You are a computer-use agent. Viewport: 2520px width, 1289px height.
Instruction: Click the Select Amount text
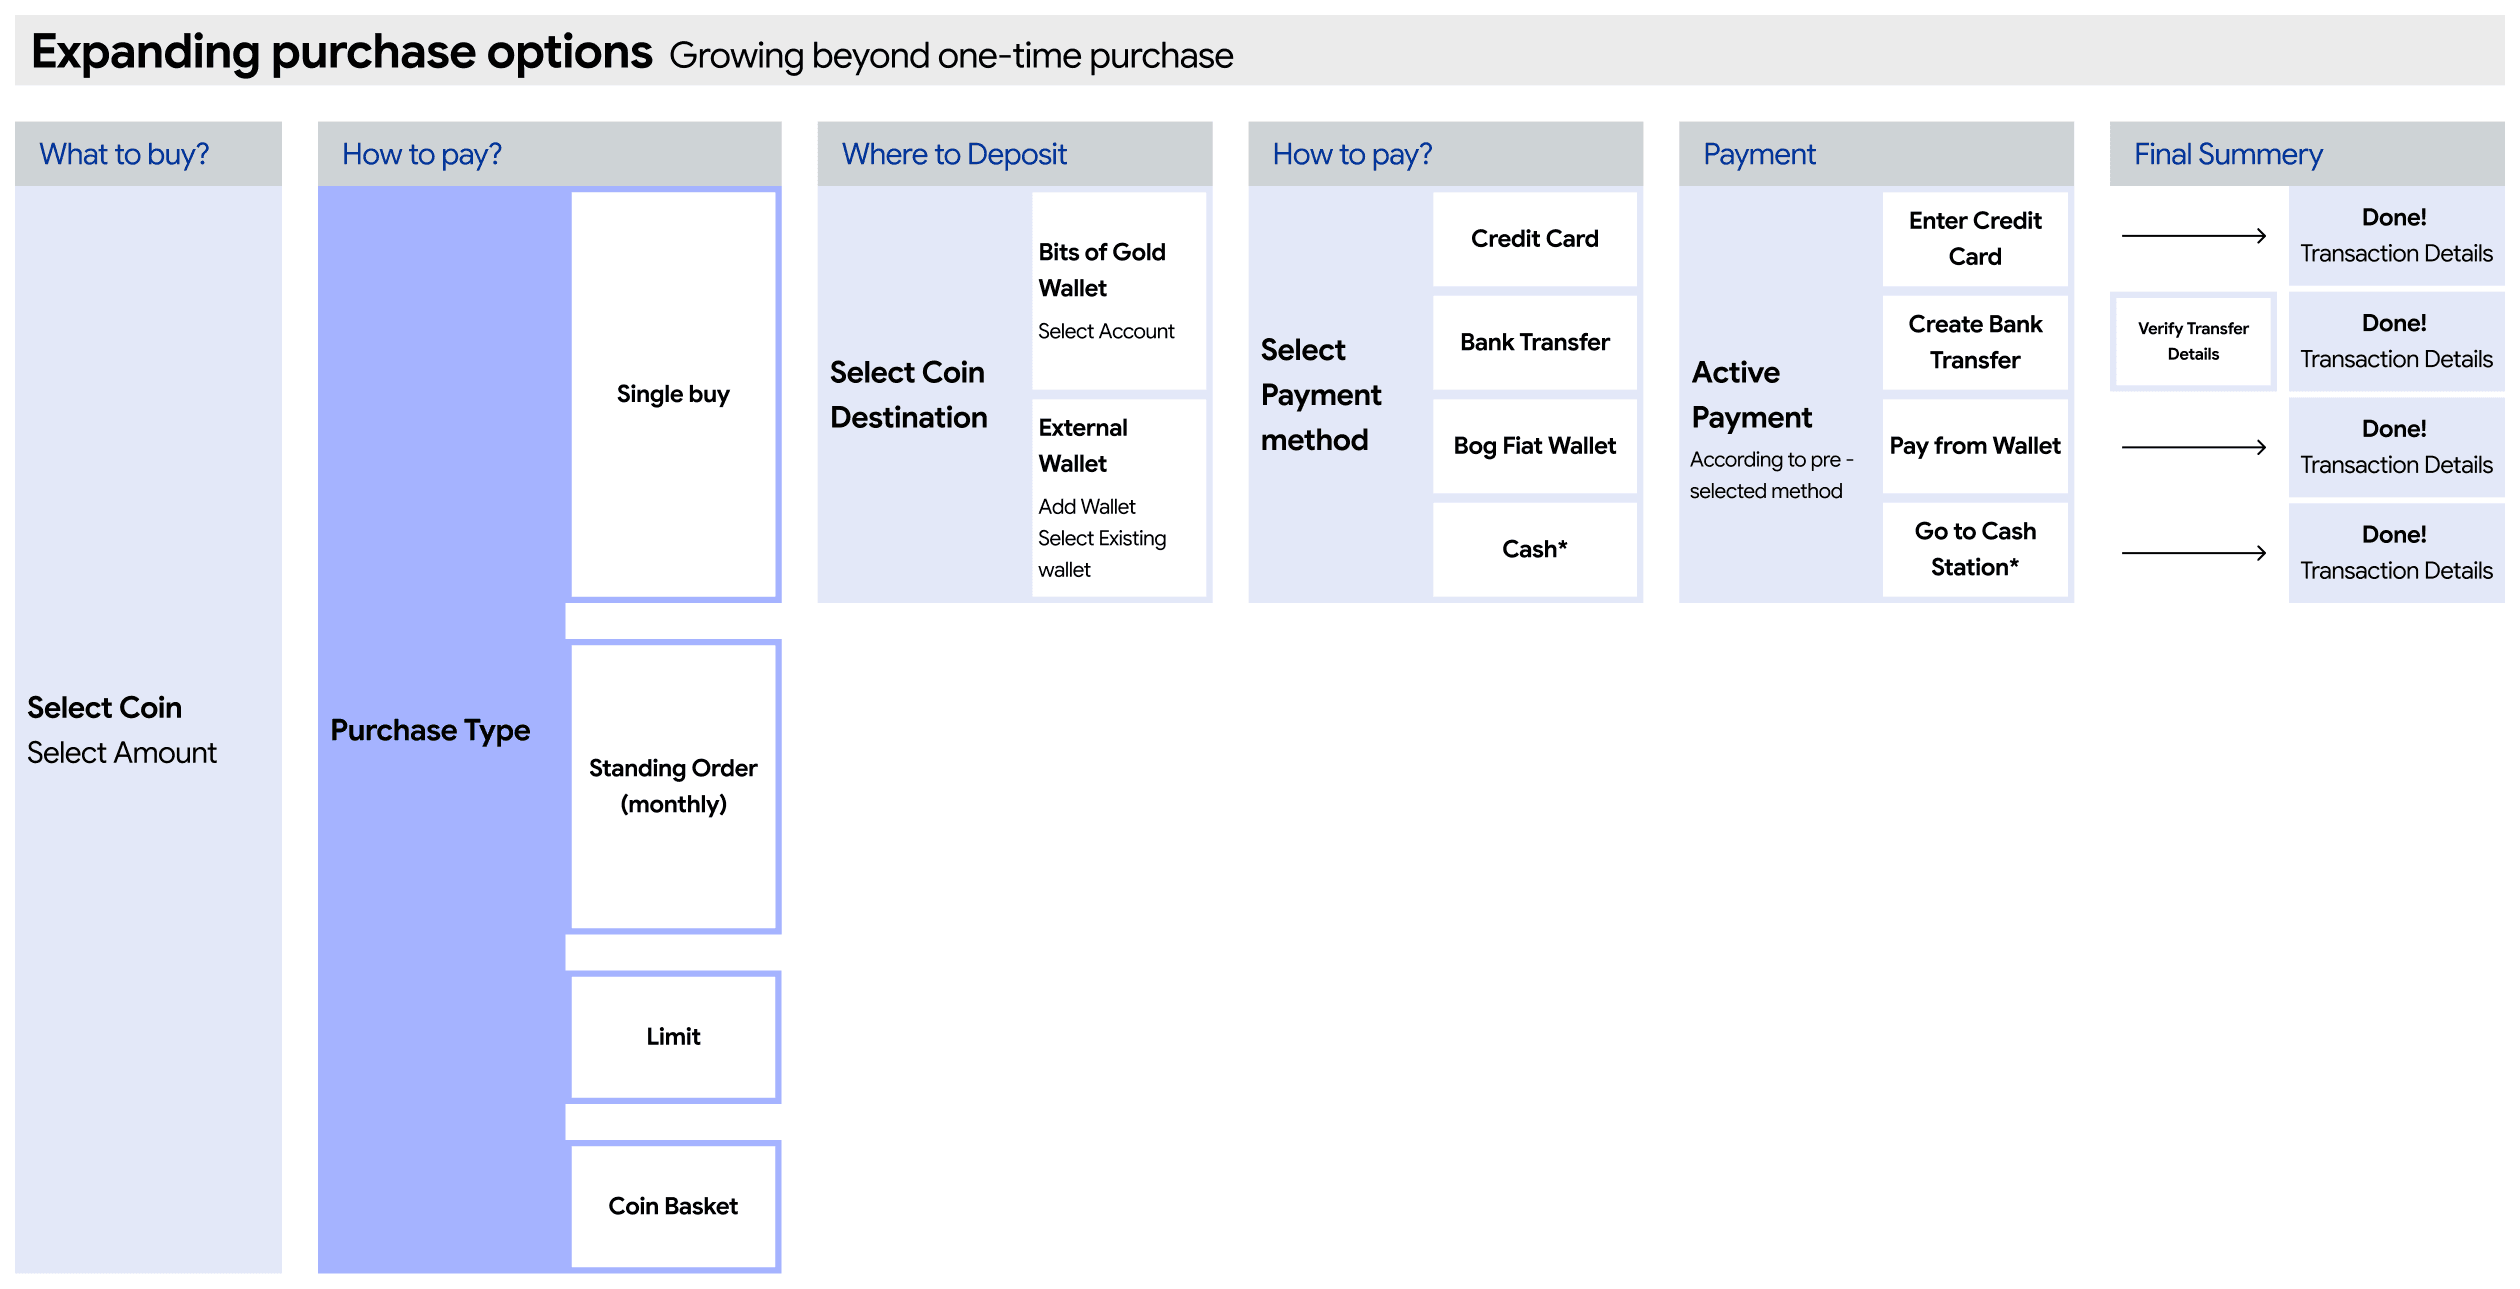(122, 753)
